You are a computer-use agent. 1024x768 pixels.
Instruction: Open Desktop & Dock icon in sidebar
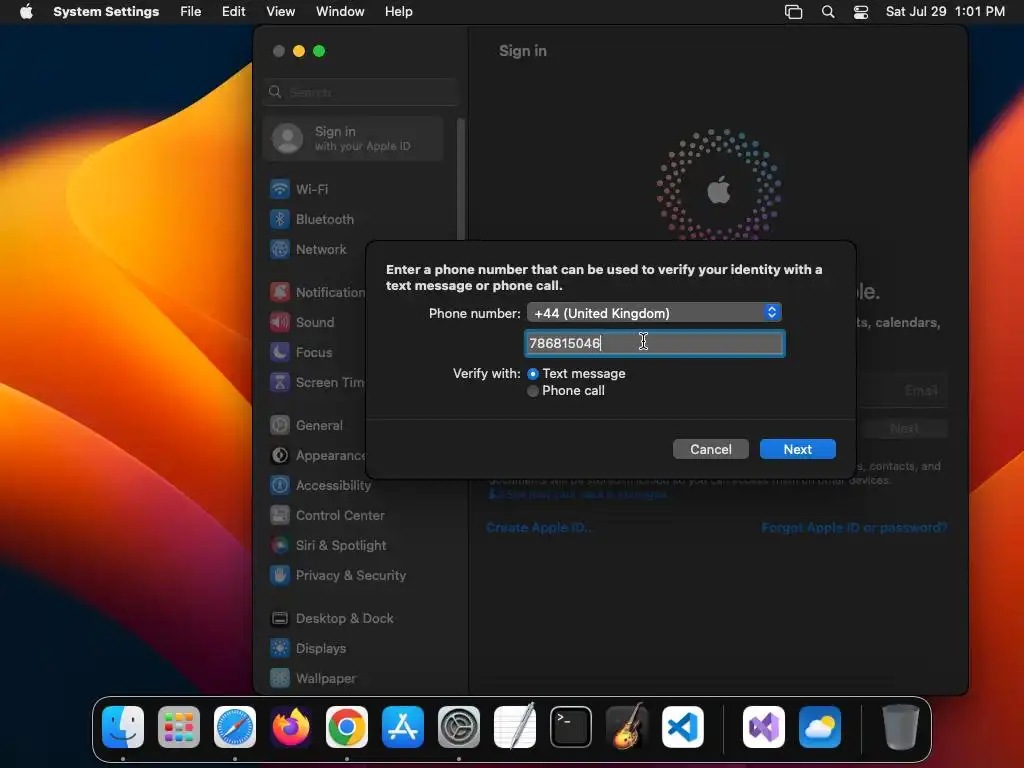point(280,619)
